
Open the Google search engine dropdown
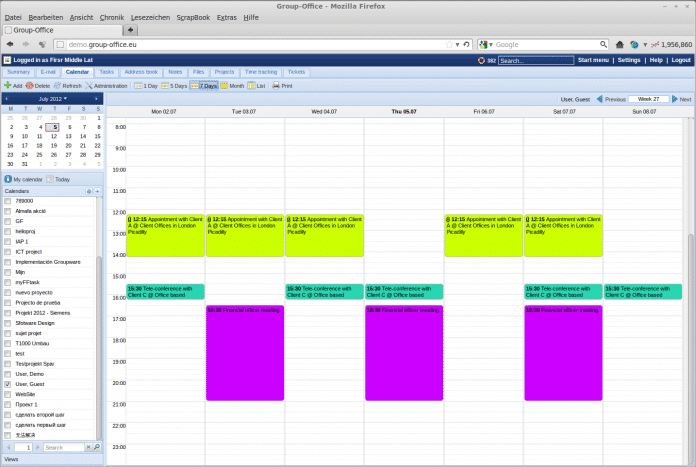[x=487, y=44]
